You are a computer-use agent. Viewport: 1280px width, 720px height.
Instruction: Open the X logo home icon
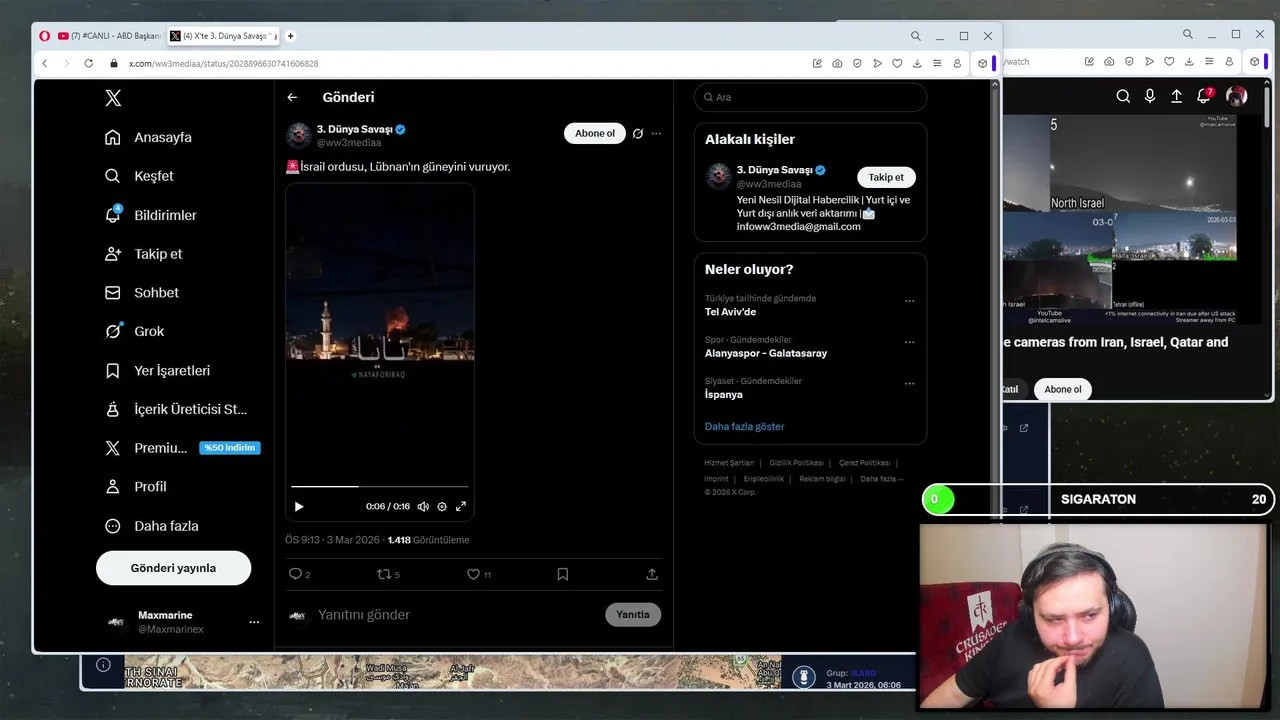113,98
